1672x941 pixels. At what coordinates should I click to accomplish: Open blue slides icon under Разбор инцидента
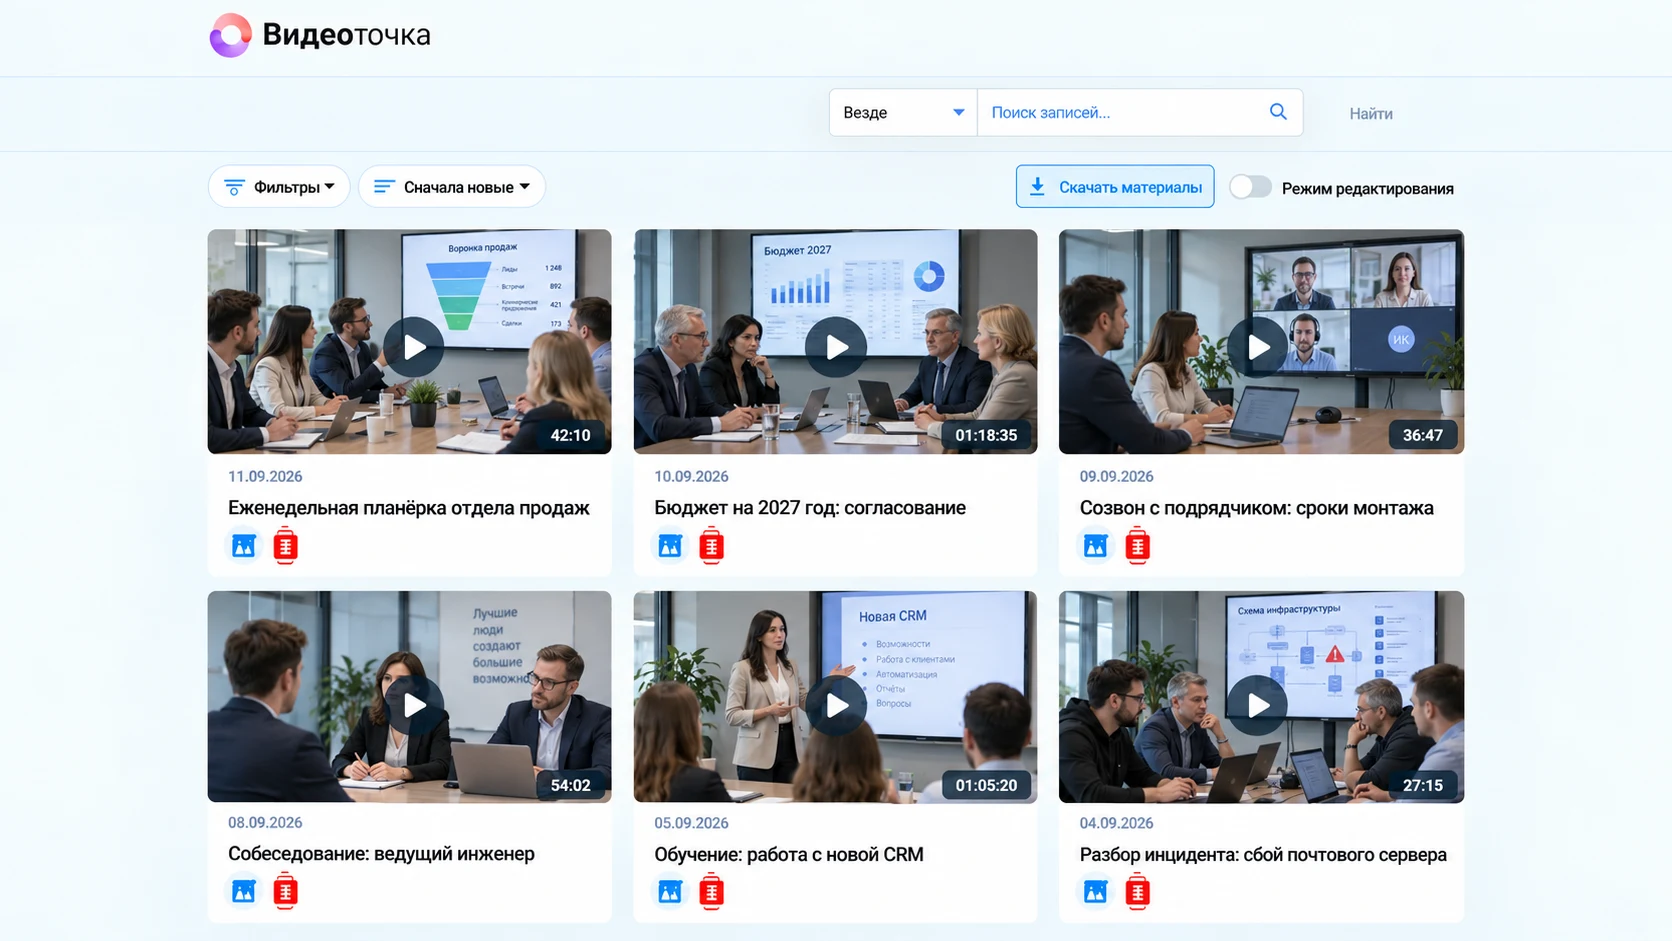pyautogui.click(x=1096, y=891)
